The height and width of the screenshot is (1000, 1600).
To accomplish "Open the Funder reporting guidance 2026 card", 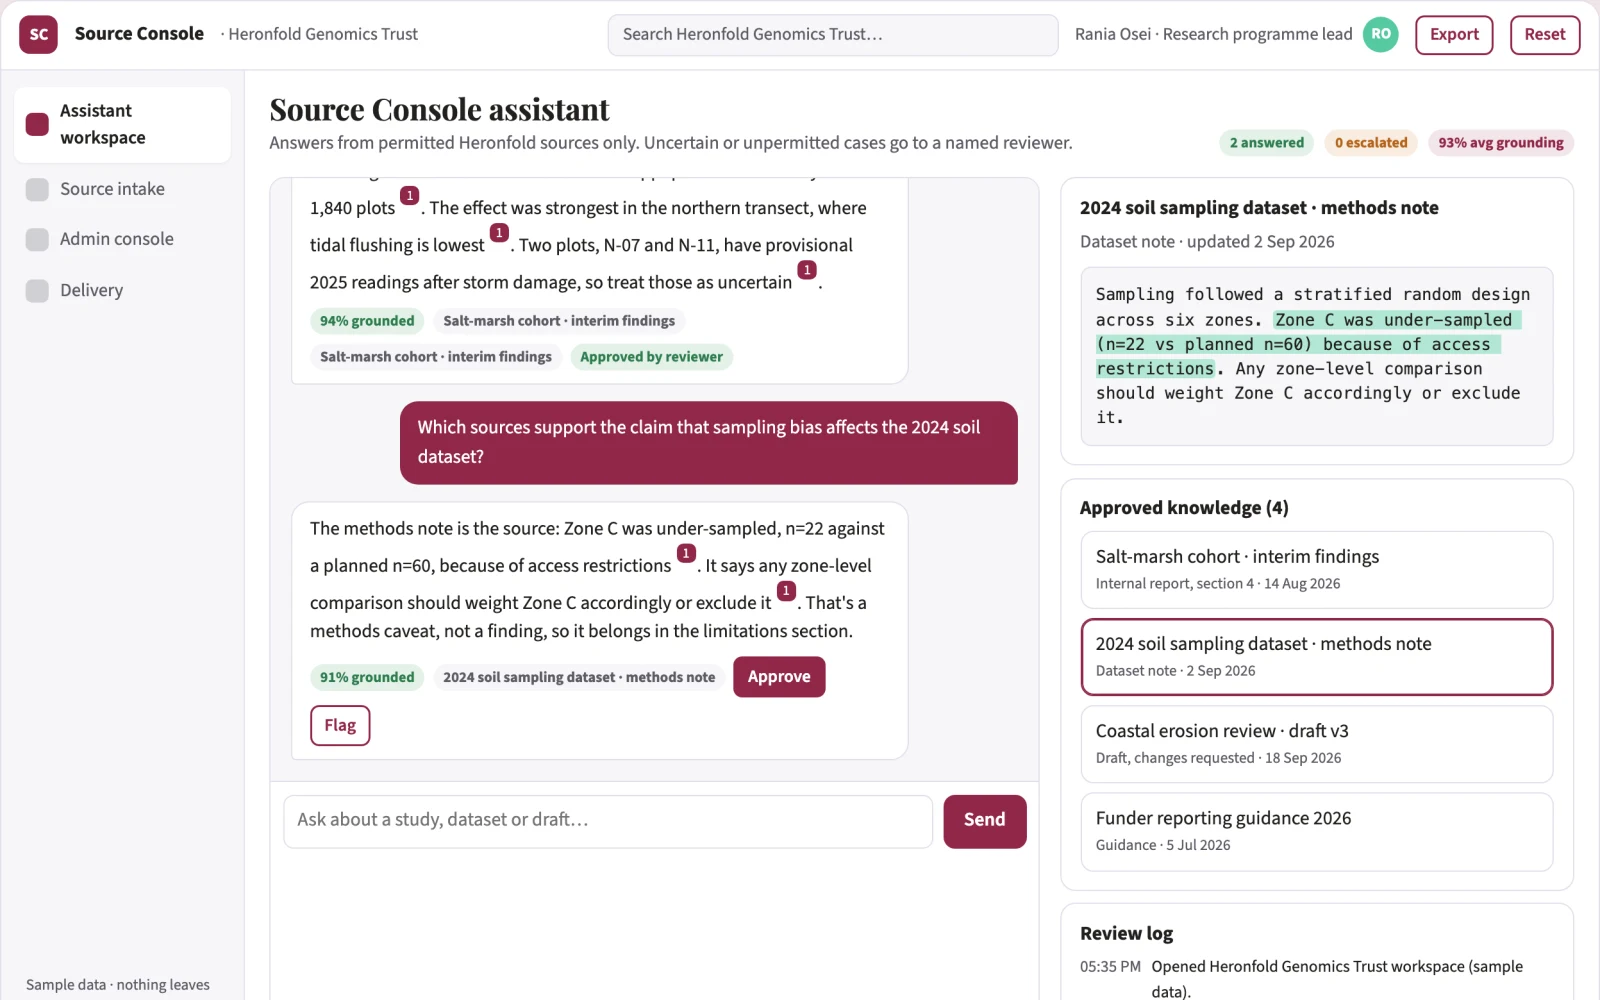I will click(1317, 831).
